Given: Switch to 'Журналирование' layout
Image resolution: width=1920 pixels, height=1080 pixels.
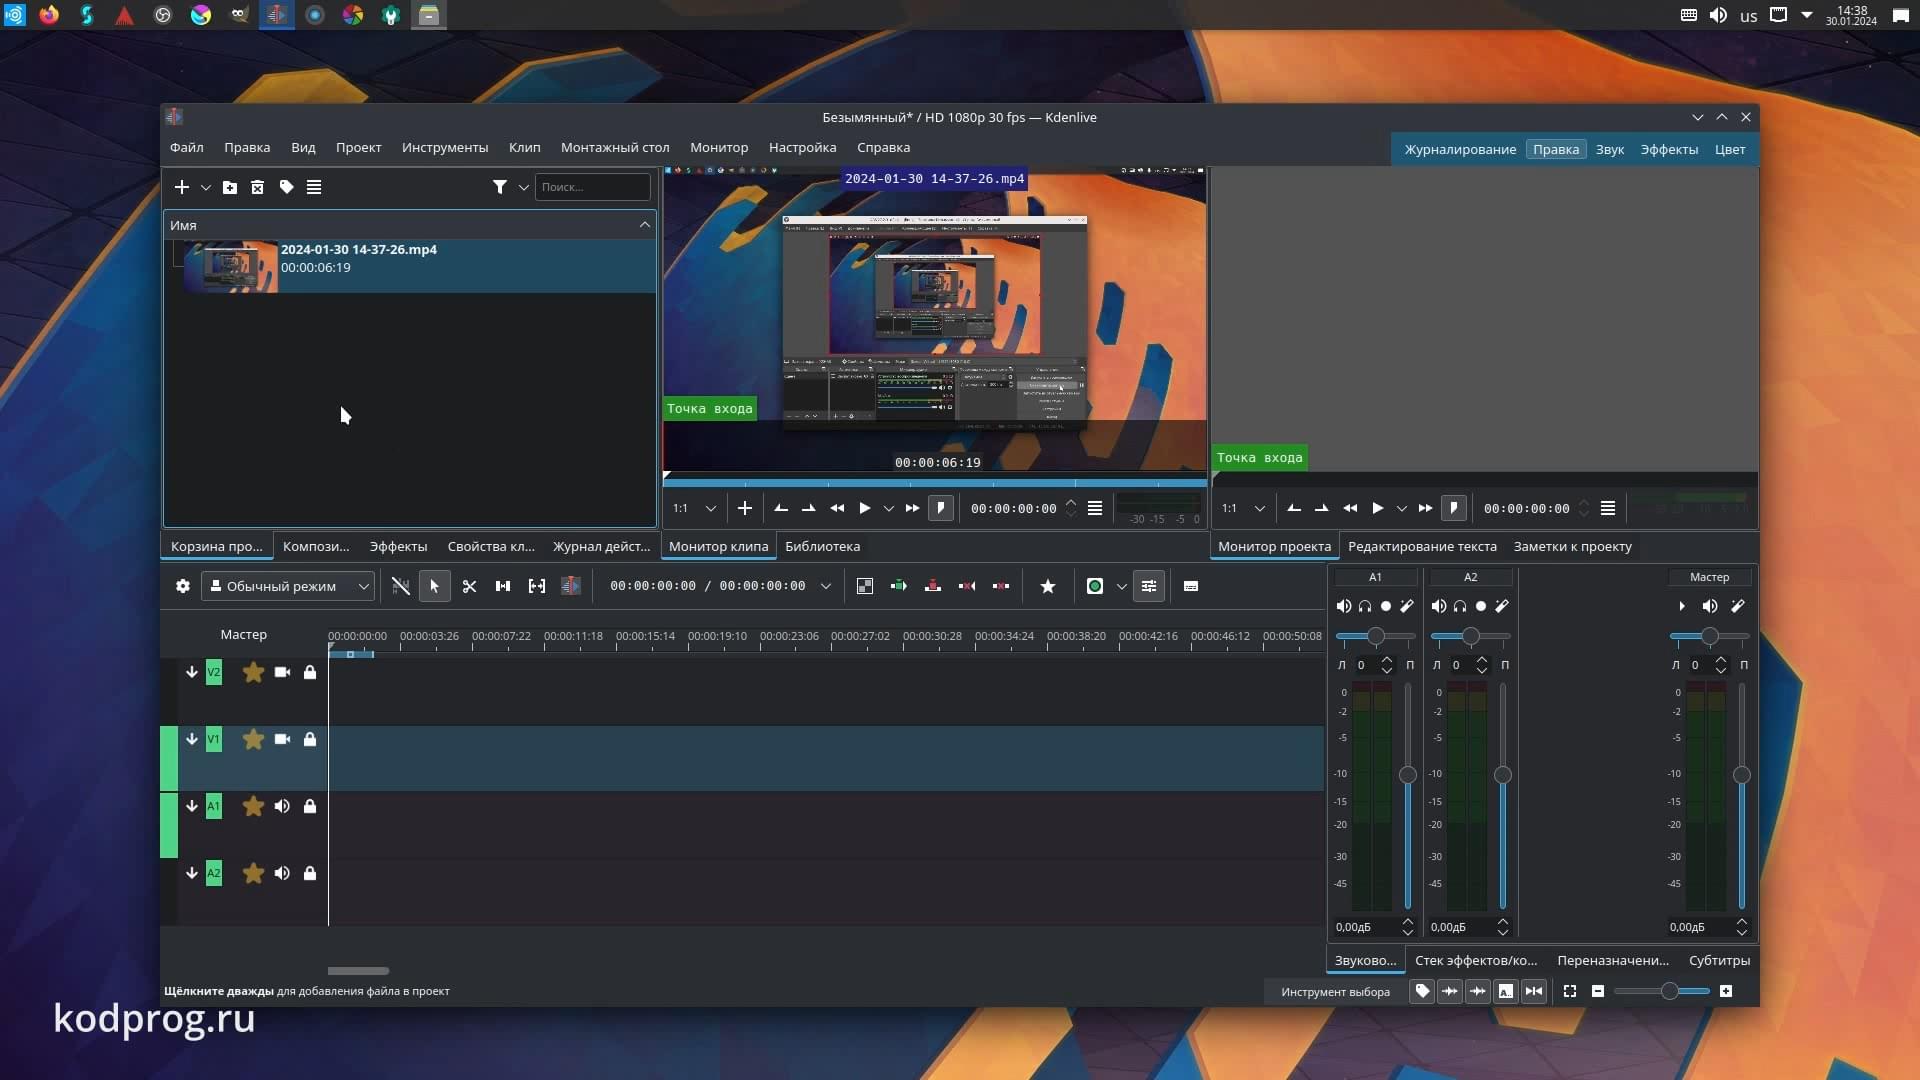Looking at the screenshot, I should click(x=1460, y=150).
